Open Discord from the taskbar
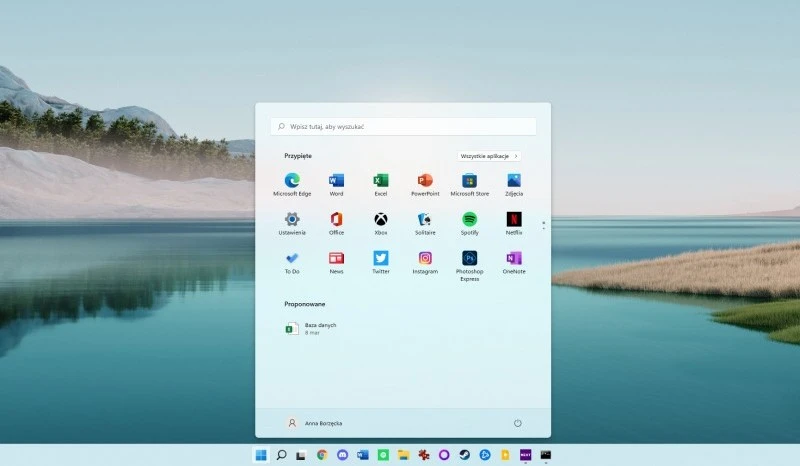This screenshot has width=800, height=466. 342,455
